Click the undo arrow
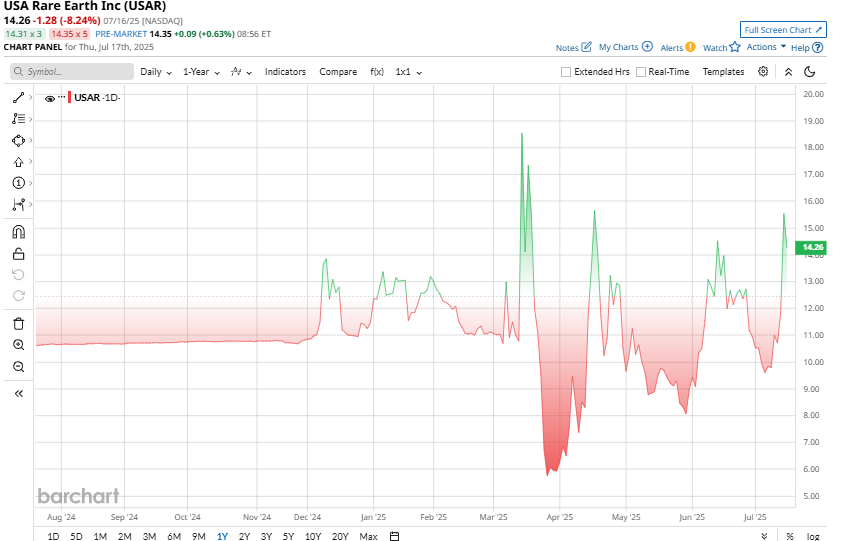This screenshot has height=541, width=862. coord(18,275)
